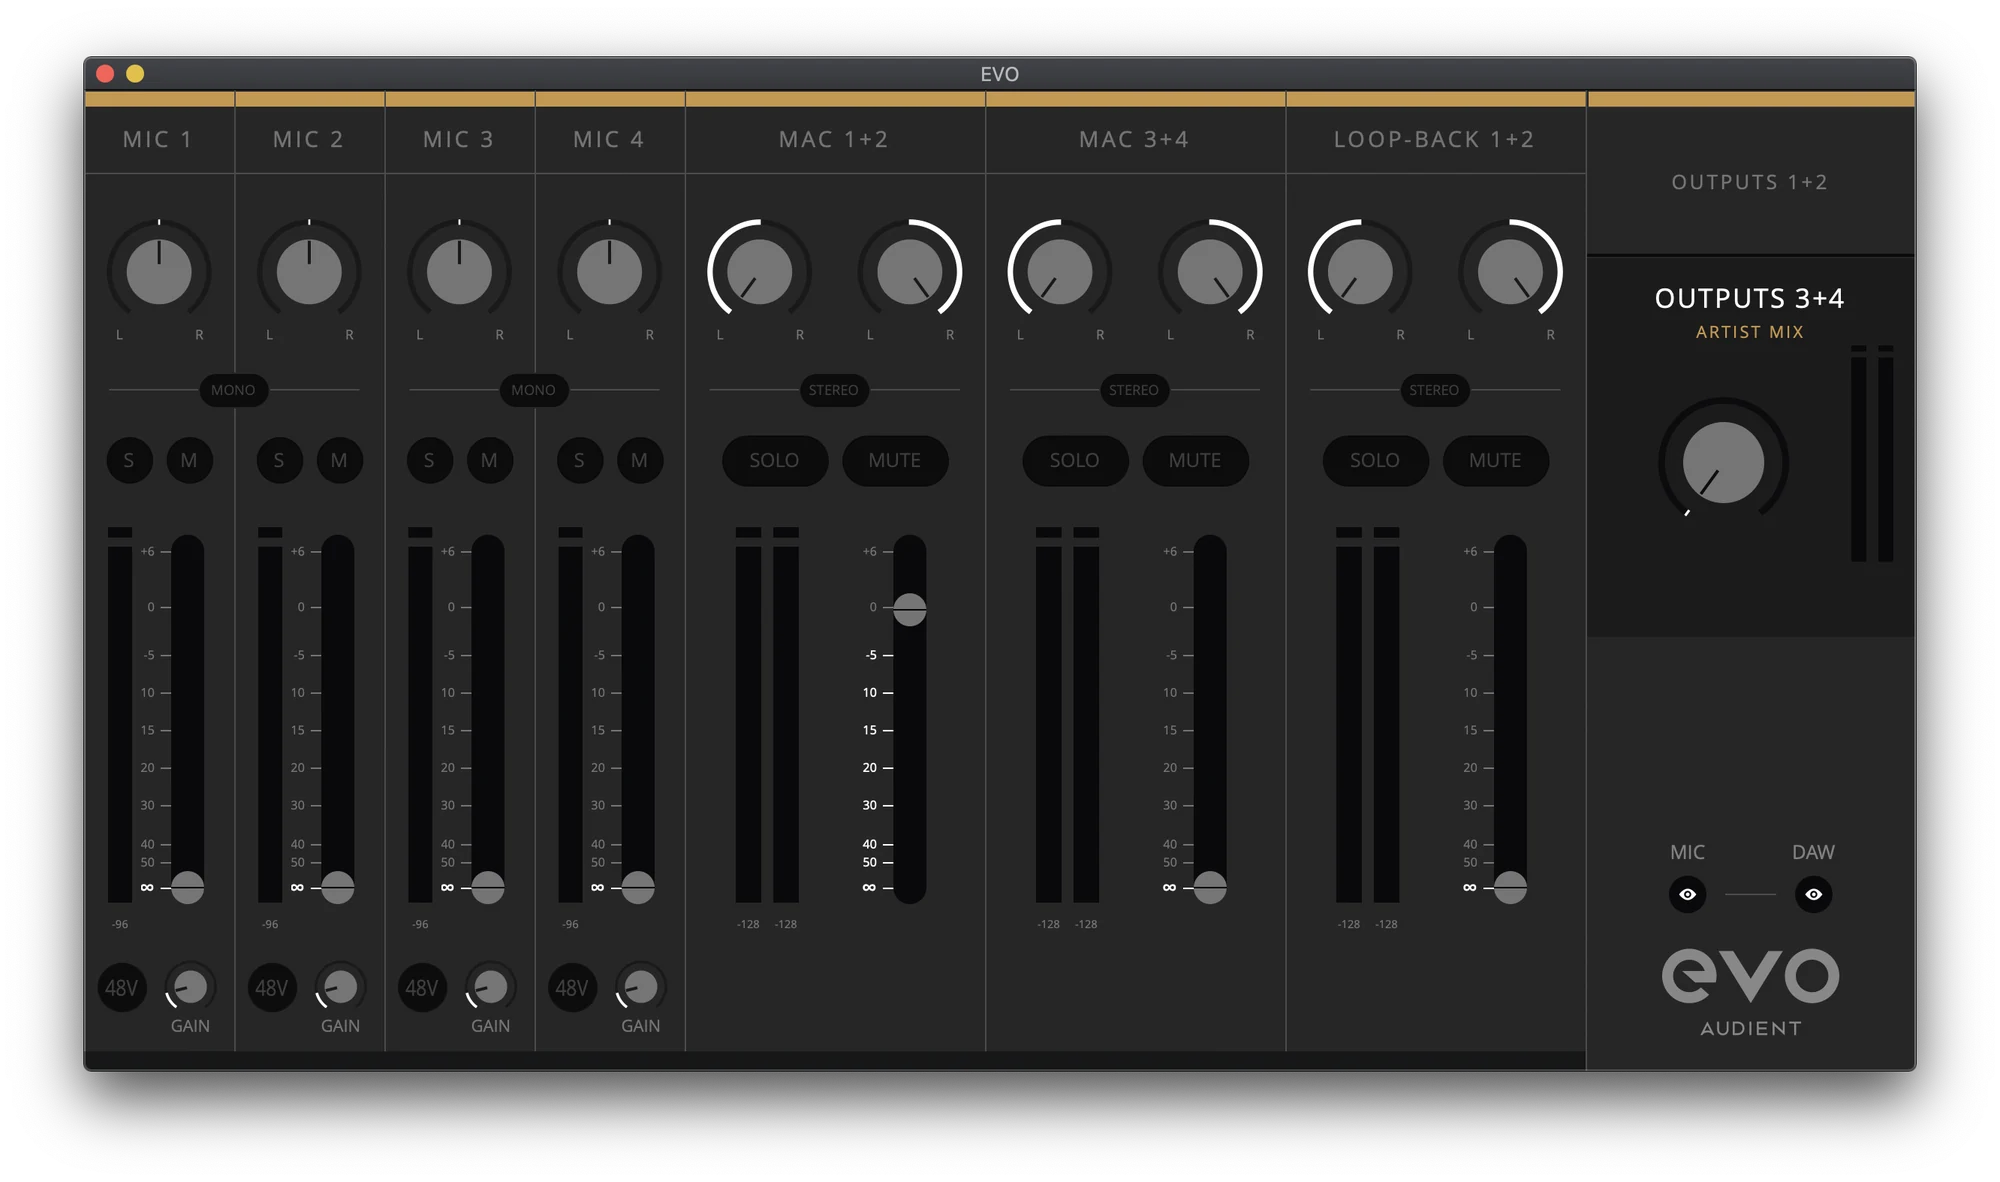Mute MIC 2 with the M button
This screenshot has width=2000, height=1182.
(x=339, y=460)
